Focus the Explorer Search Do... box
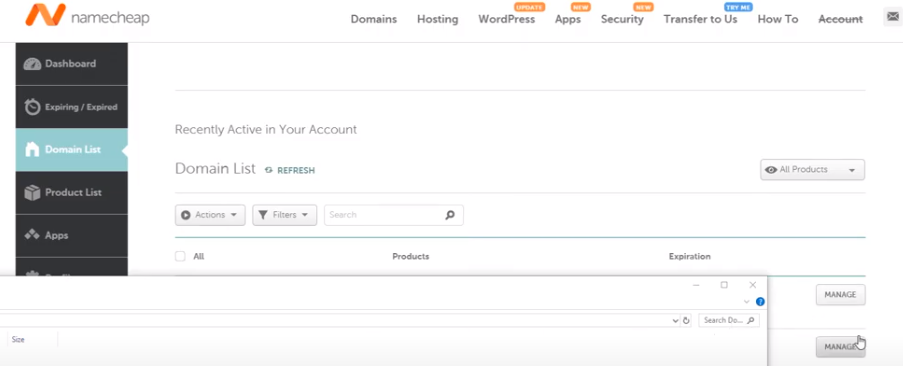The image size is (903, 366). (x=729, y=321)
